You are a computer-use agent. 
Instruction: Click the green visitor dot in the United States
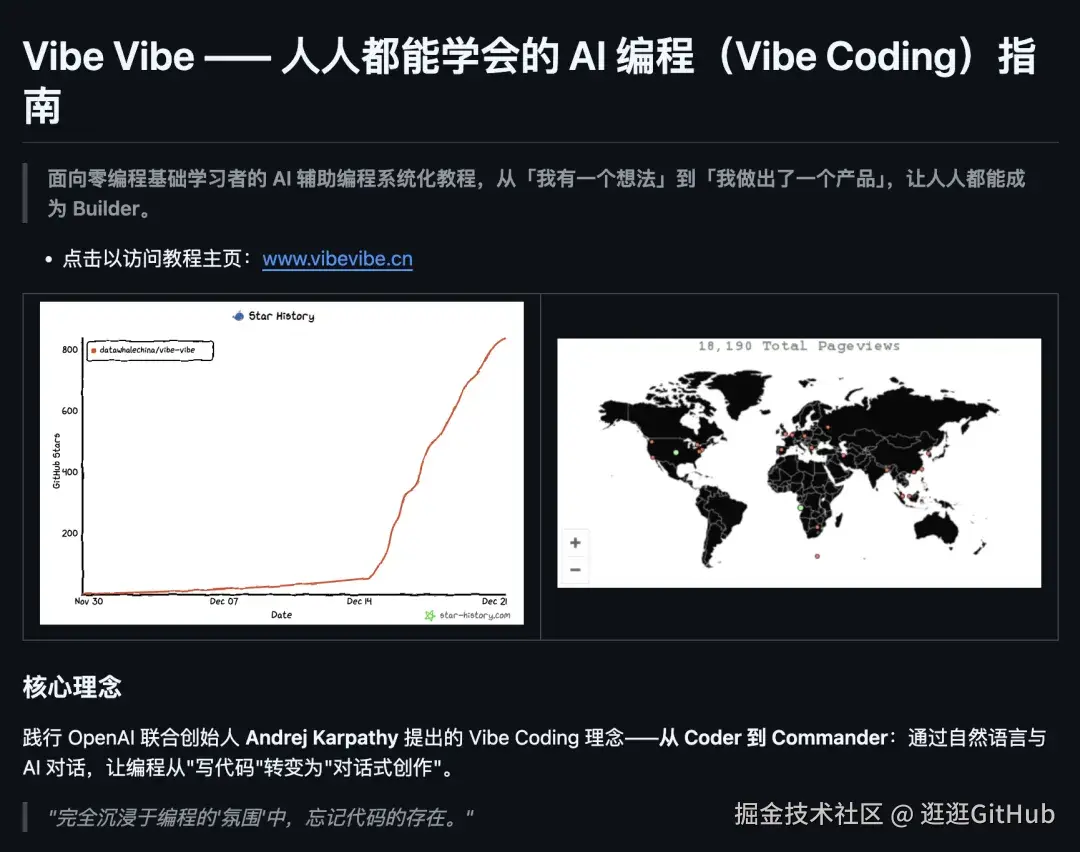tap(676, 453)
